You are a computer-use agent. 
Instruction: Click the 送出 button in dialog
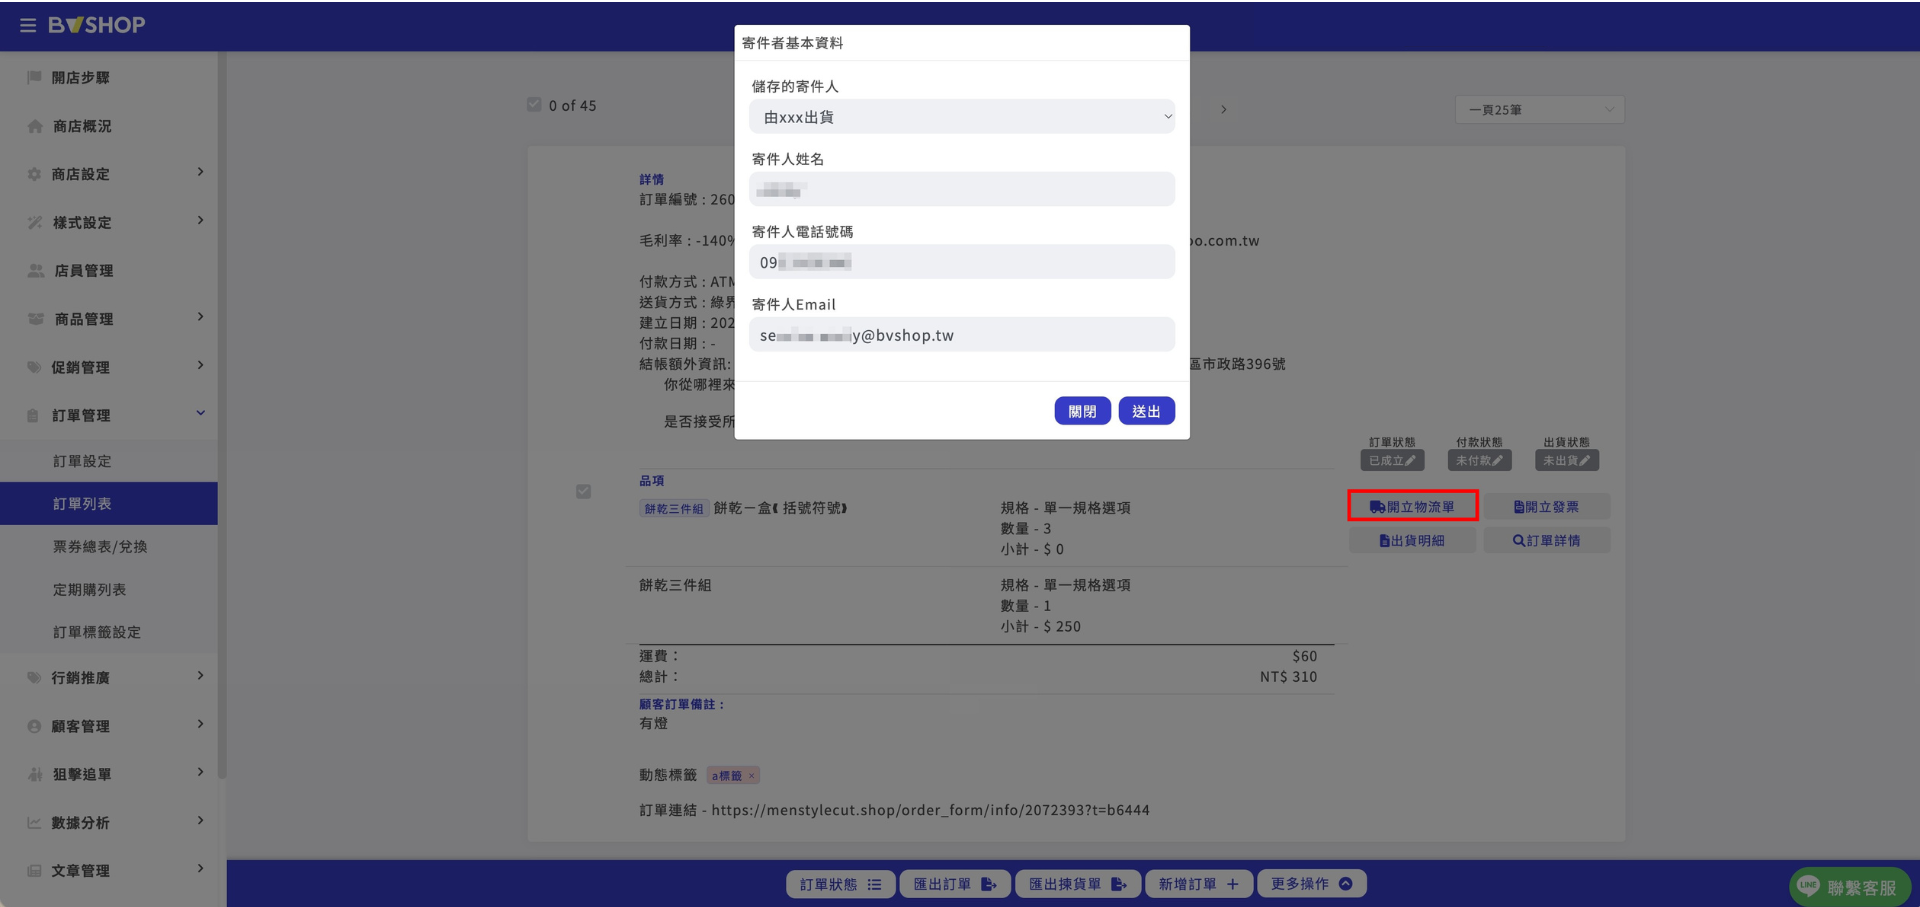tap(1146, 411)
